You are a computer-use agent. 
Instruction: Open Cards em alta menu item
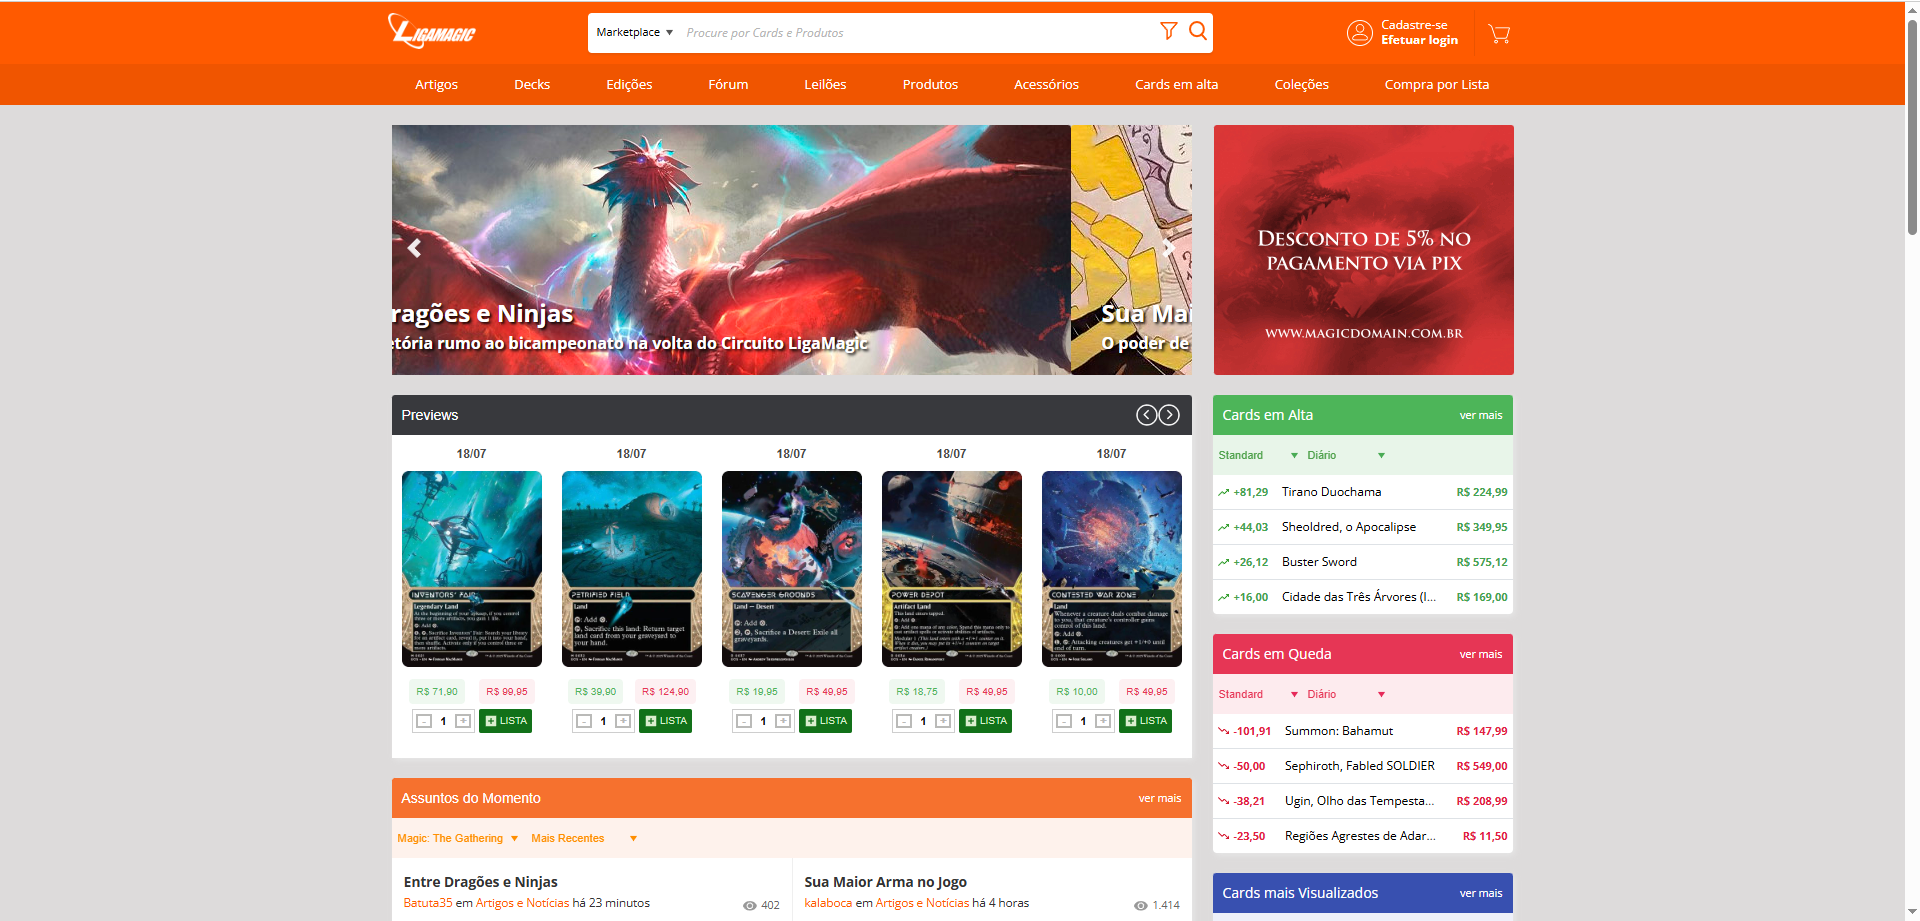click(x=1176, y=85)
